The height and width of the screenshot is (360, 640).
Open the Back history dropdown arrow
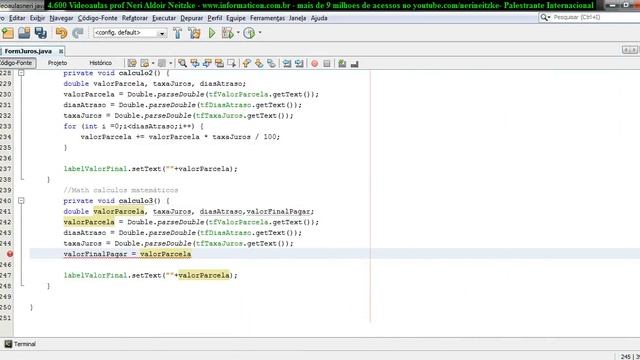(x=153, y=63)
